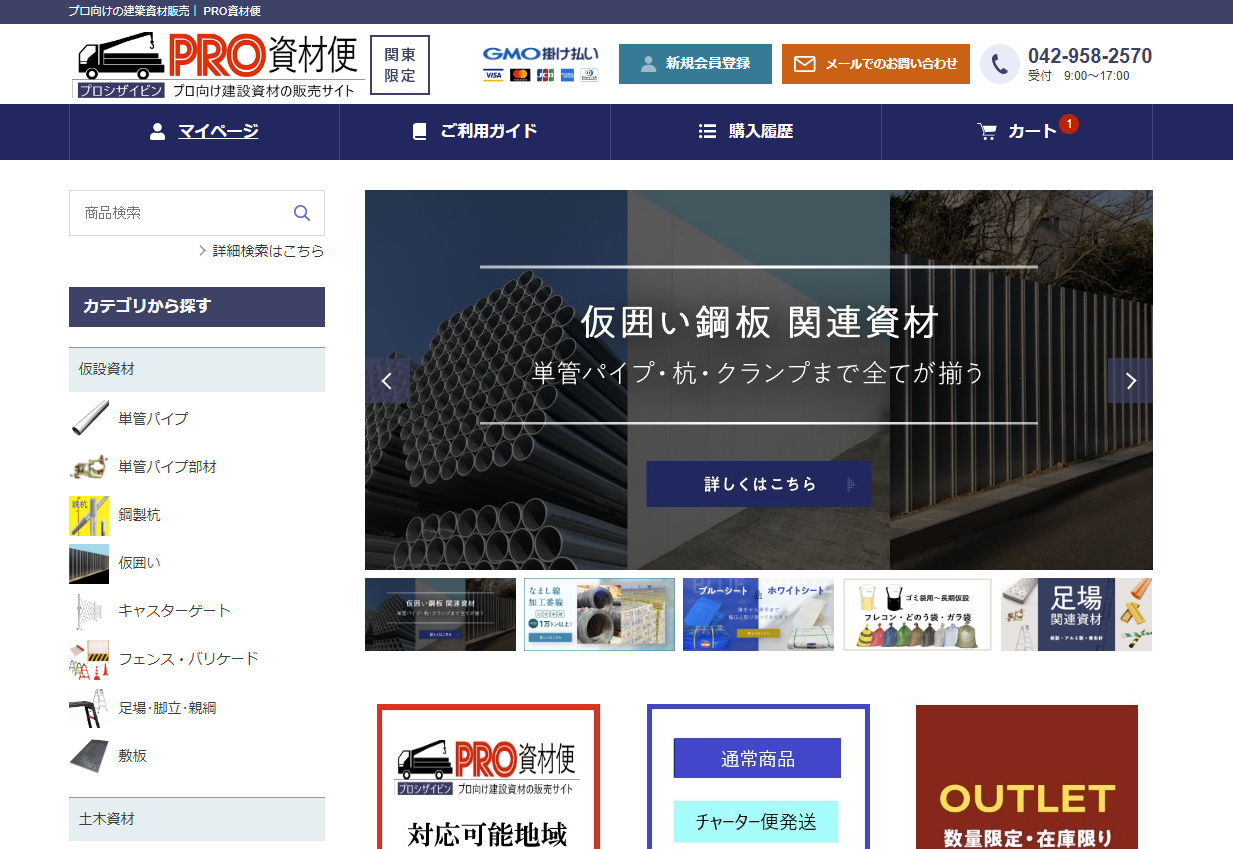Select the 足場関連資材 banner thumbnail
The image size is (1233, 849).
pos(1076,615)
